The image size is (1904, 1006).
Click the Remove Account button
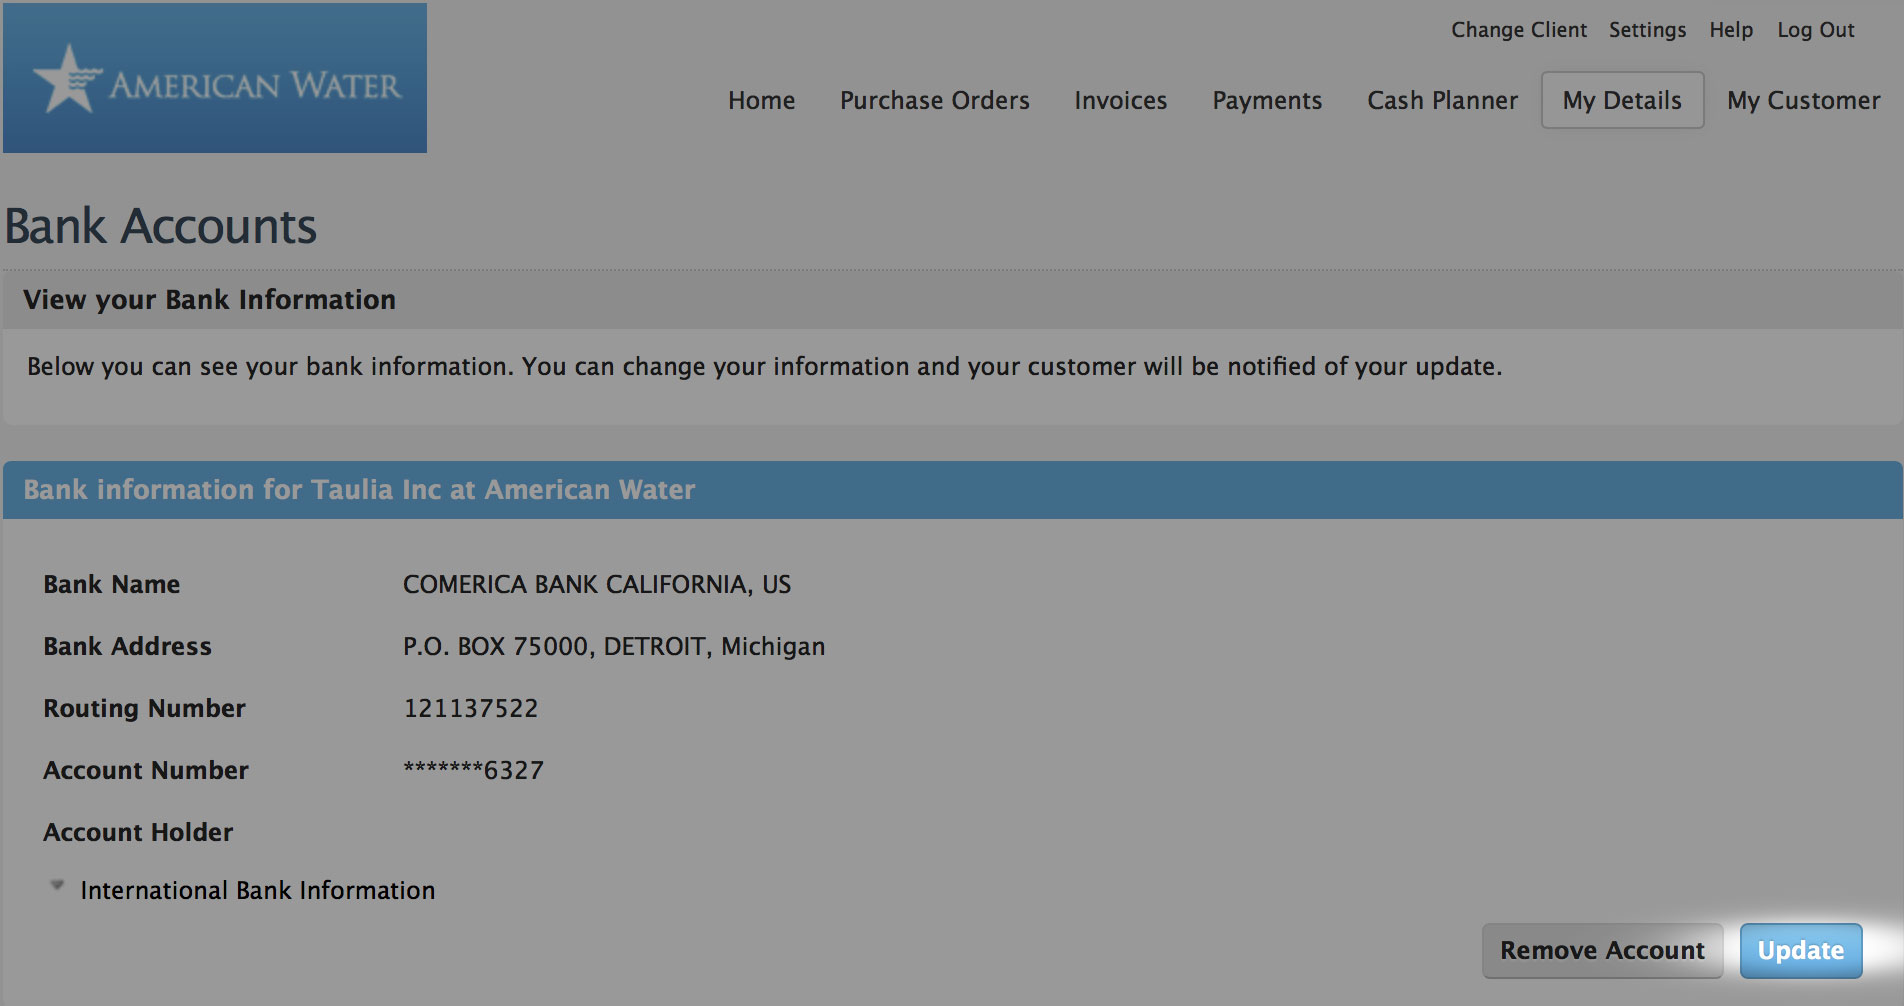[1602, 950]
